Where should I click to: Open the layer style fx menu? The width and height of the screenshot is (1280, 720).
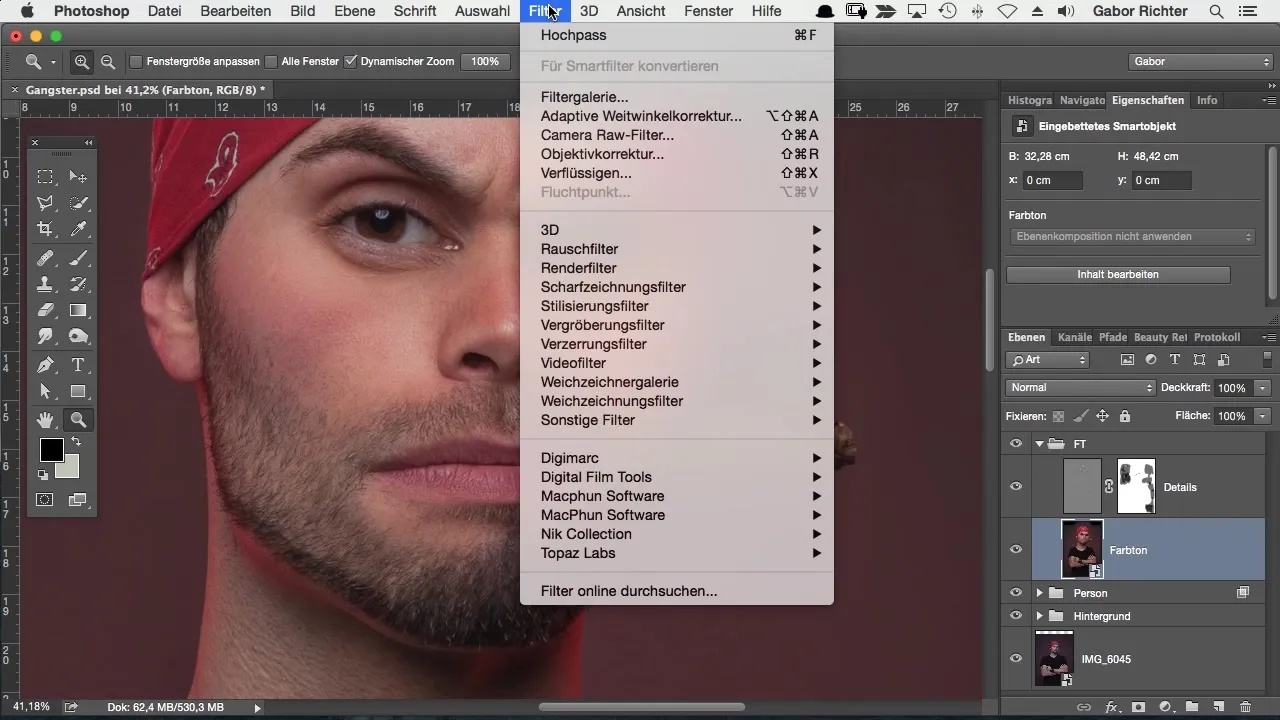(1111, 706)
